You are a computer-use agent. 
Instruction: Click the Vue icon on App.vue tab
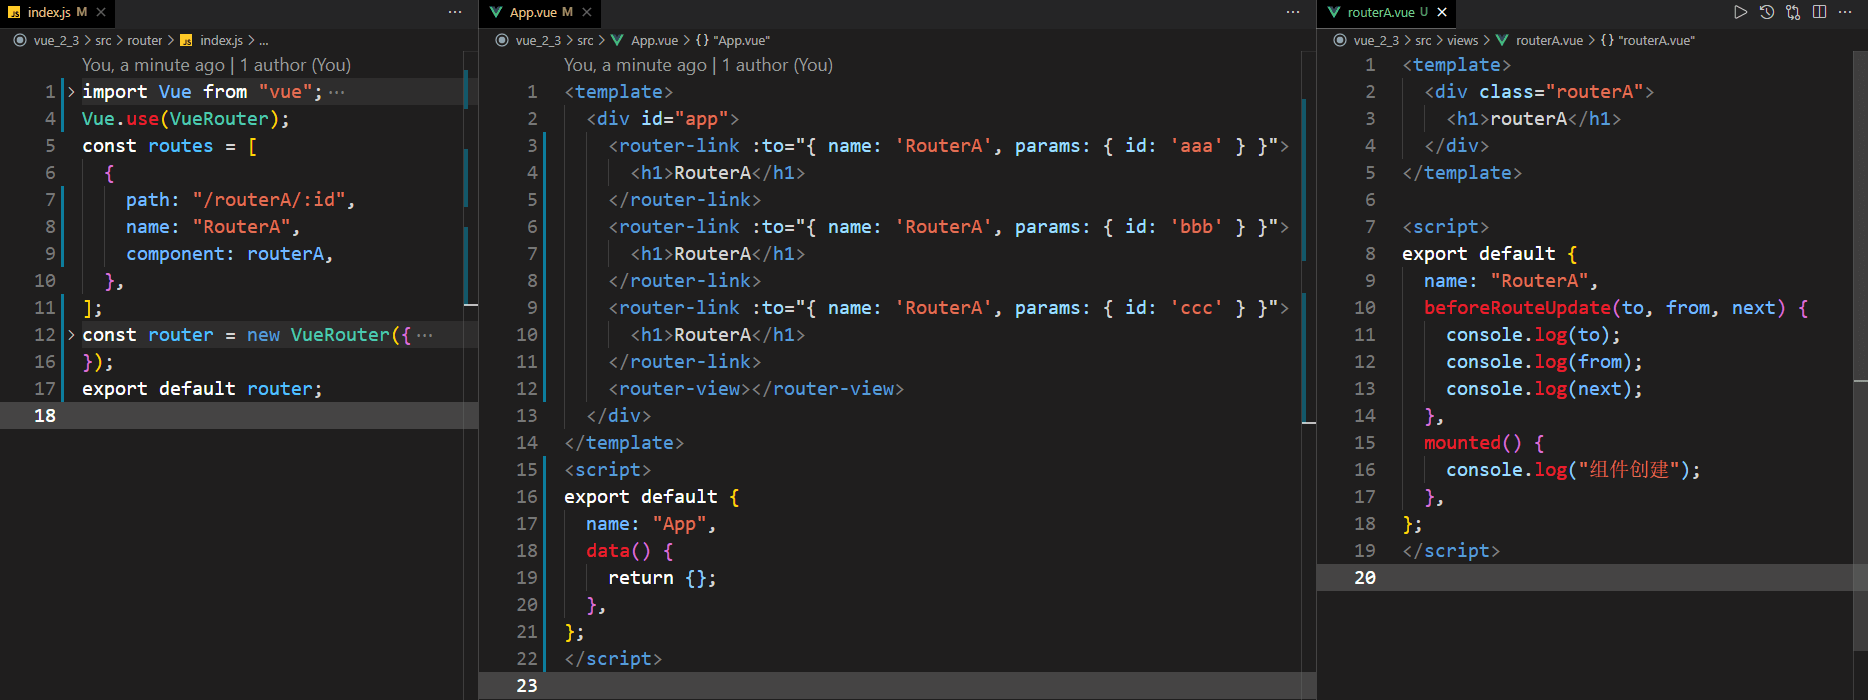(x=496, y=12)
